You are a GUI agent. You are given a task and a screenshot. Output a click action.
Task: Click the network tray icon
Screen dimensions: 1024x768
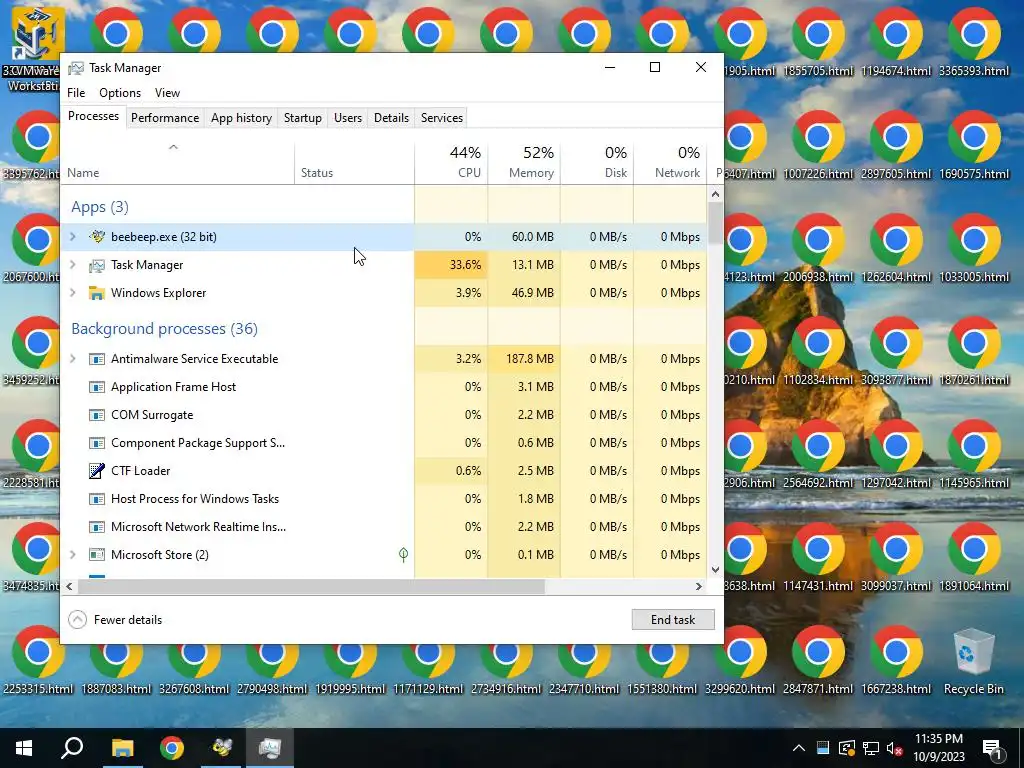(x=871, y=748)
